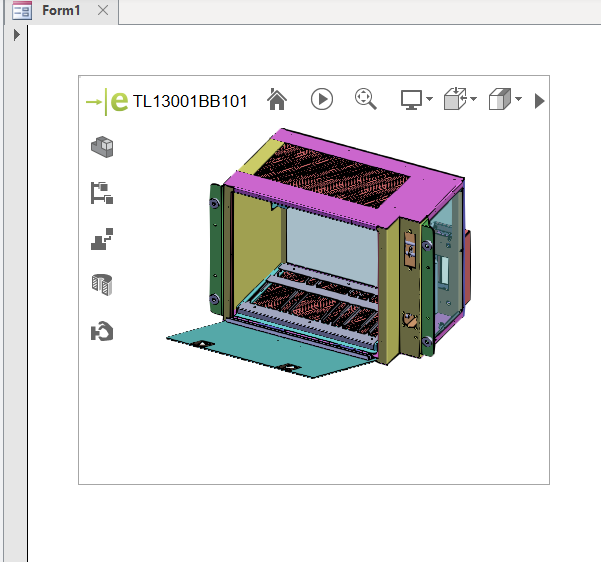601x562 pixels.
Task: Open the Components panel cube icon
Action: [x=102, y=147]
